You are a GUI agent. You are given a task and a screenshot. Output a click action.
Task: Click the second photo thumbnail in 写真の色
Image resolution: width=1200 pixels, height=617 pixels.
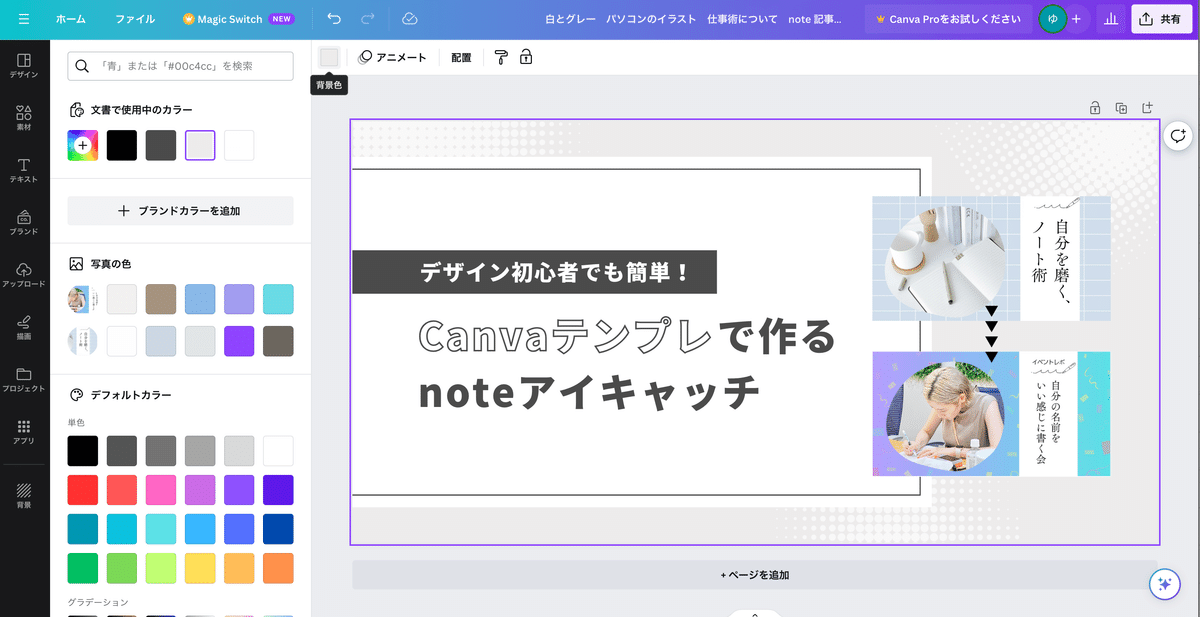(x=83, y=341)
